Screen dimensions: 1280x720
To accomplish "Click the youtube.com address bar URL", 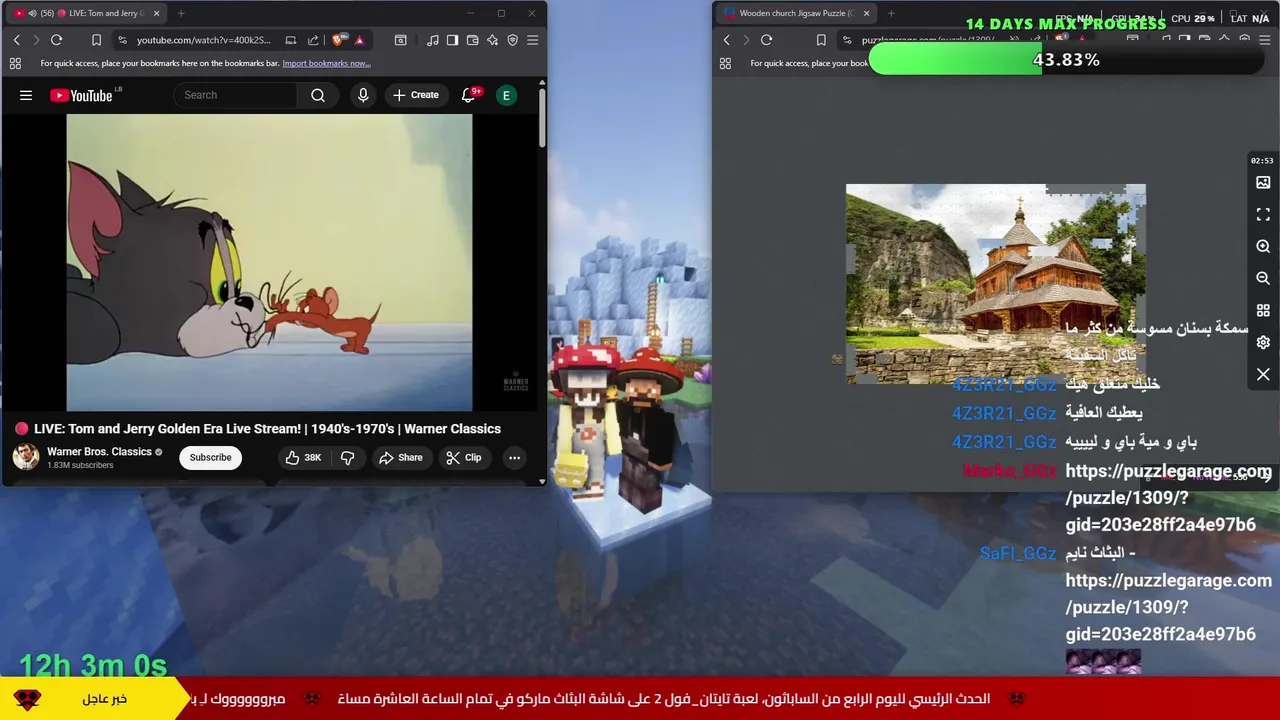I will pyautogui.click(x=203, y=40).
